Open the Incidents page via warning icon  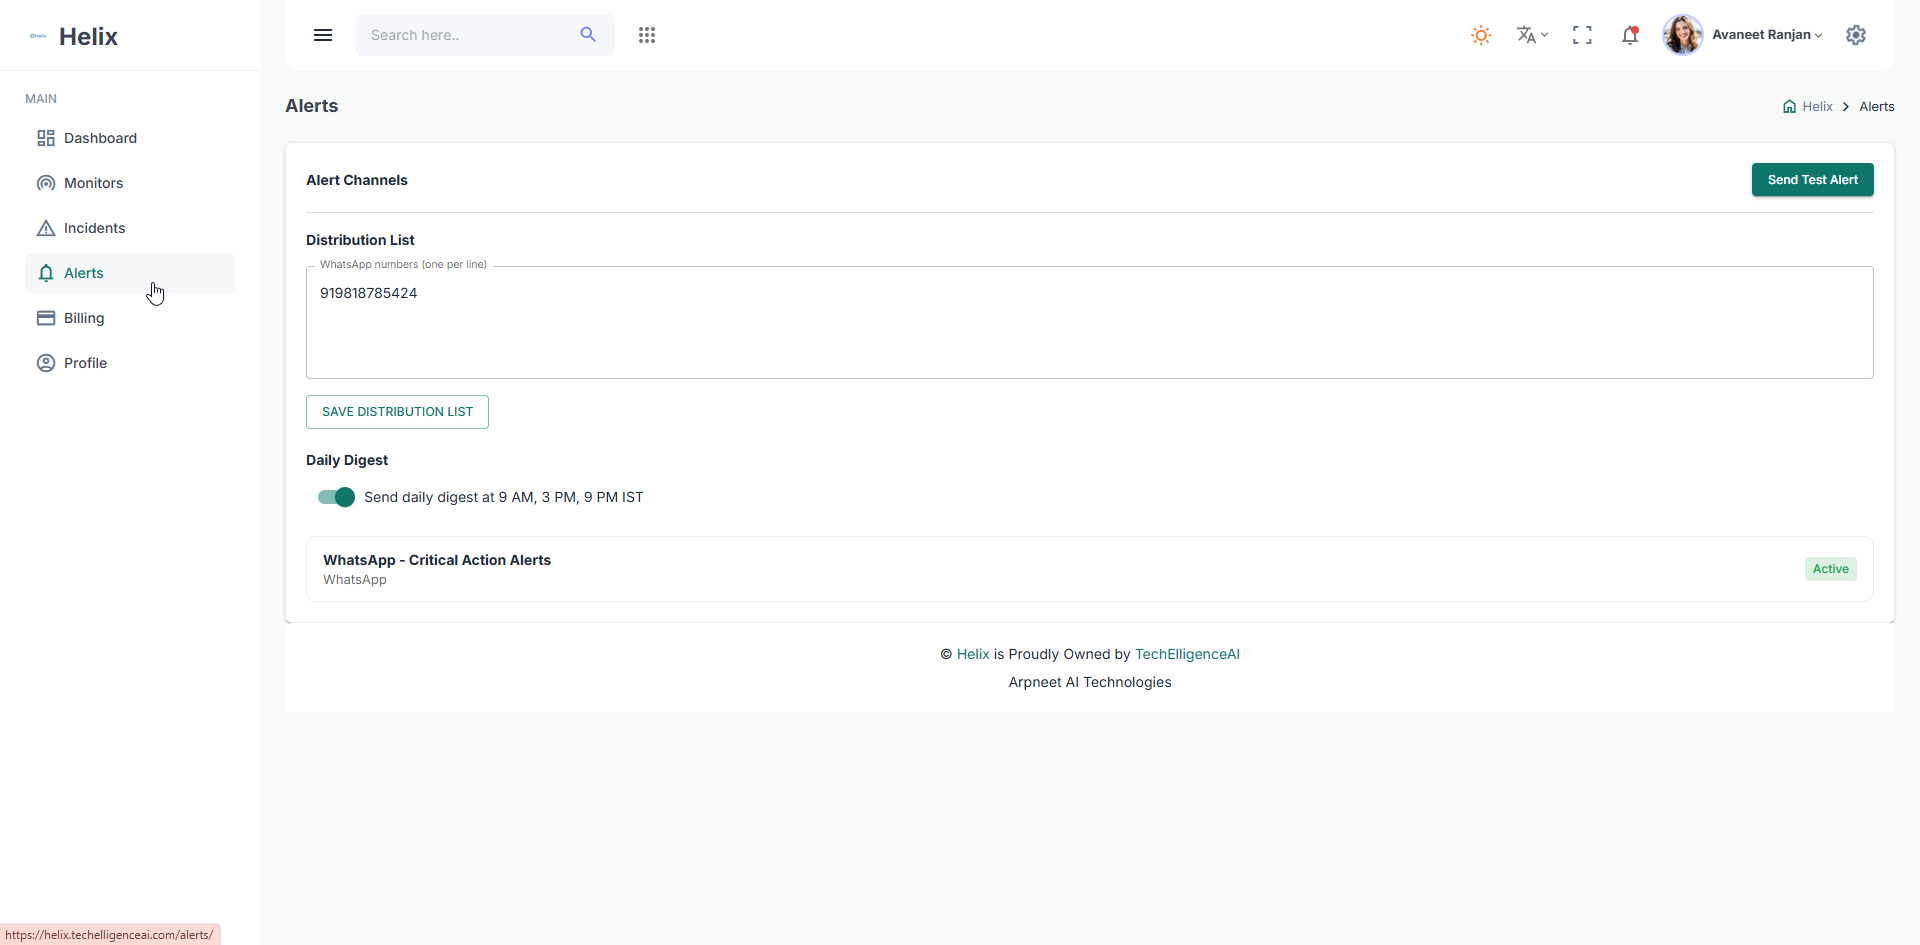(46, 228)
